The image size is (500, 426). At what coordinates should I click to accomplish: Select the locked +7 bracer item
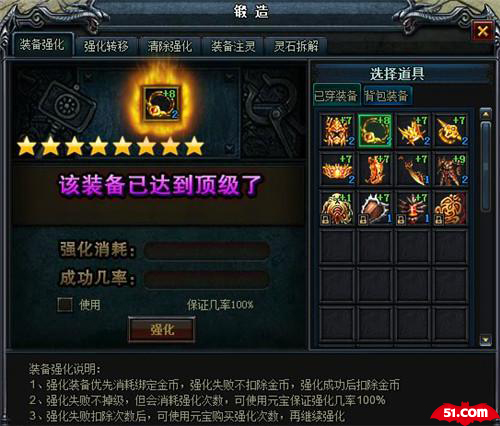click(375, 208)
